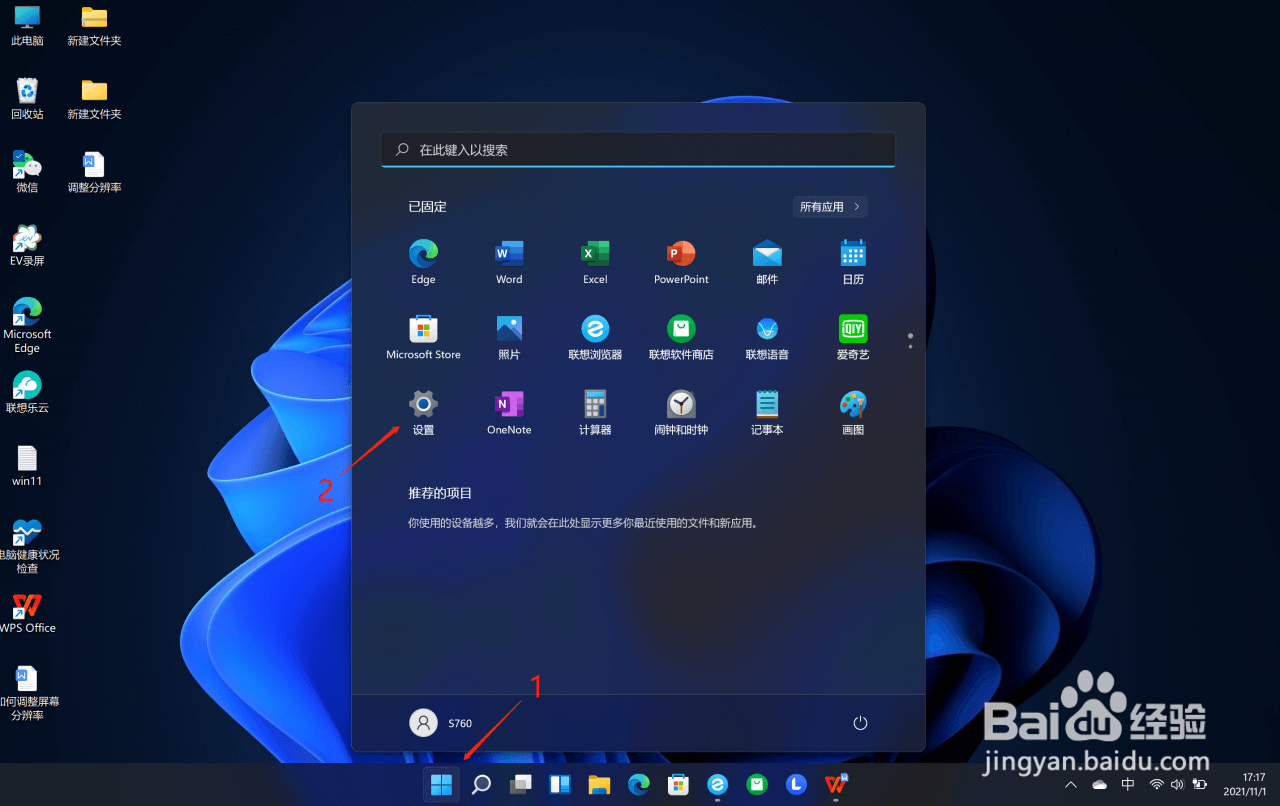The width and height of the screenshot is (1280, 806).
Task: Open Edge from the Start menu pinned apps
Action: pyautogui.click(x=423, y=262)
